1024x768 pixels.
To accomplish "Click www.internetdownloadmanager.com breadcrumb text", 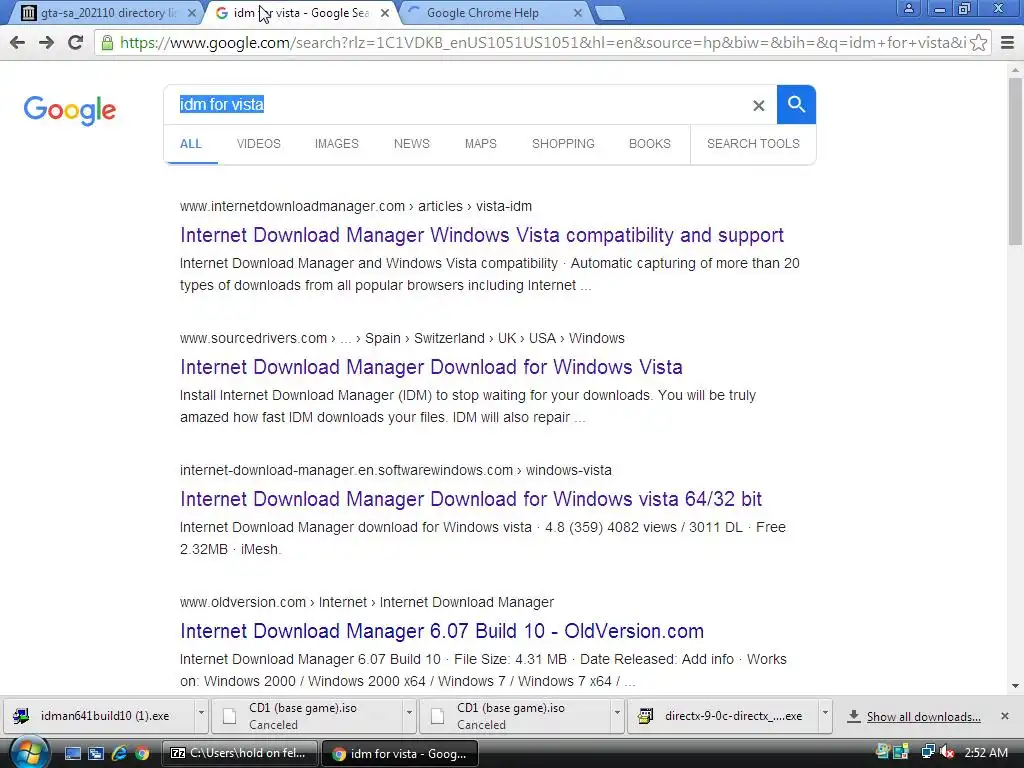I will click(293, 206).
